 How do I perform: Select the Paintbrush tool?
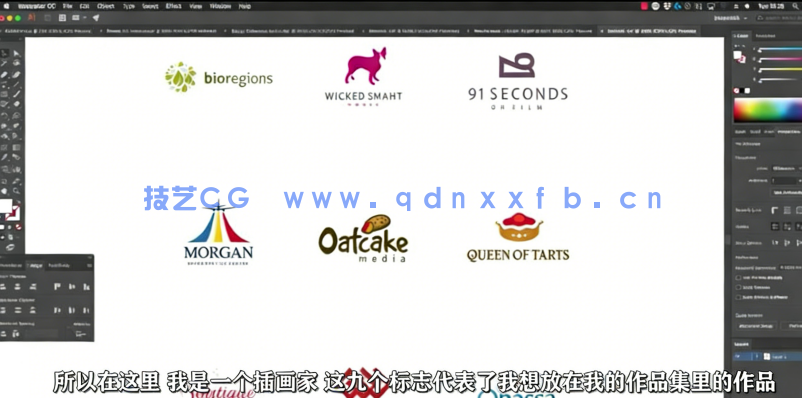tap(16, 95)
